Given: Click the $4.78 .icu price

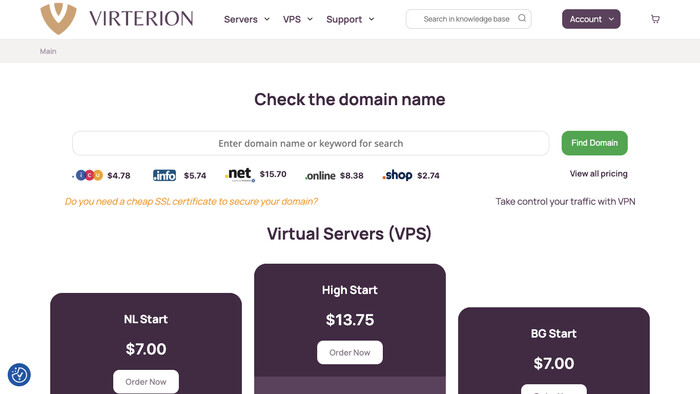Looking at the screenshot, I should tap(119, 175).
